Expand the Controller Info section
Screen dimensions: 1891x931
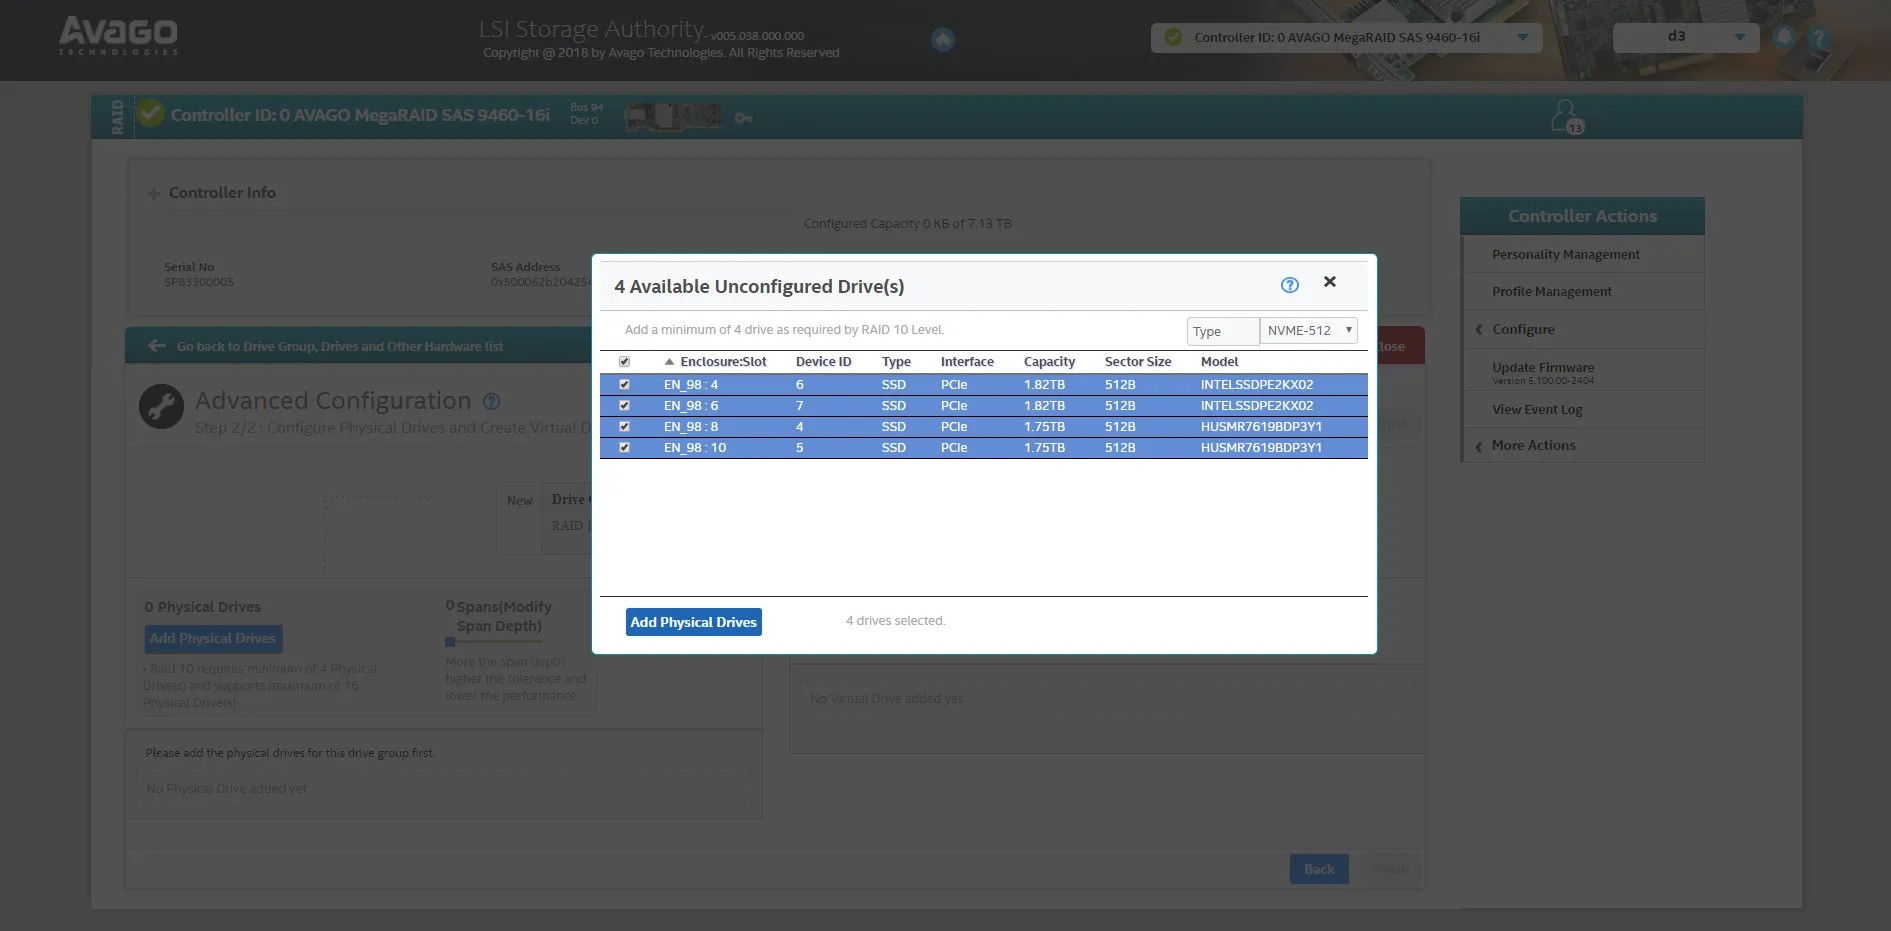coord(154,193)
